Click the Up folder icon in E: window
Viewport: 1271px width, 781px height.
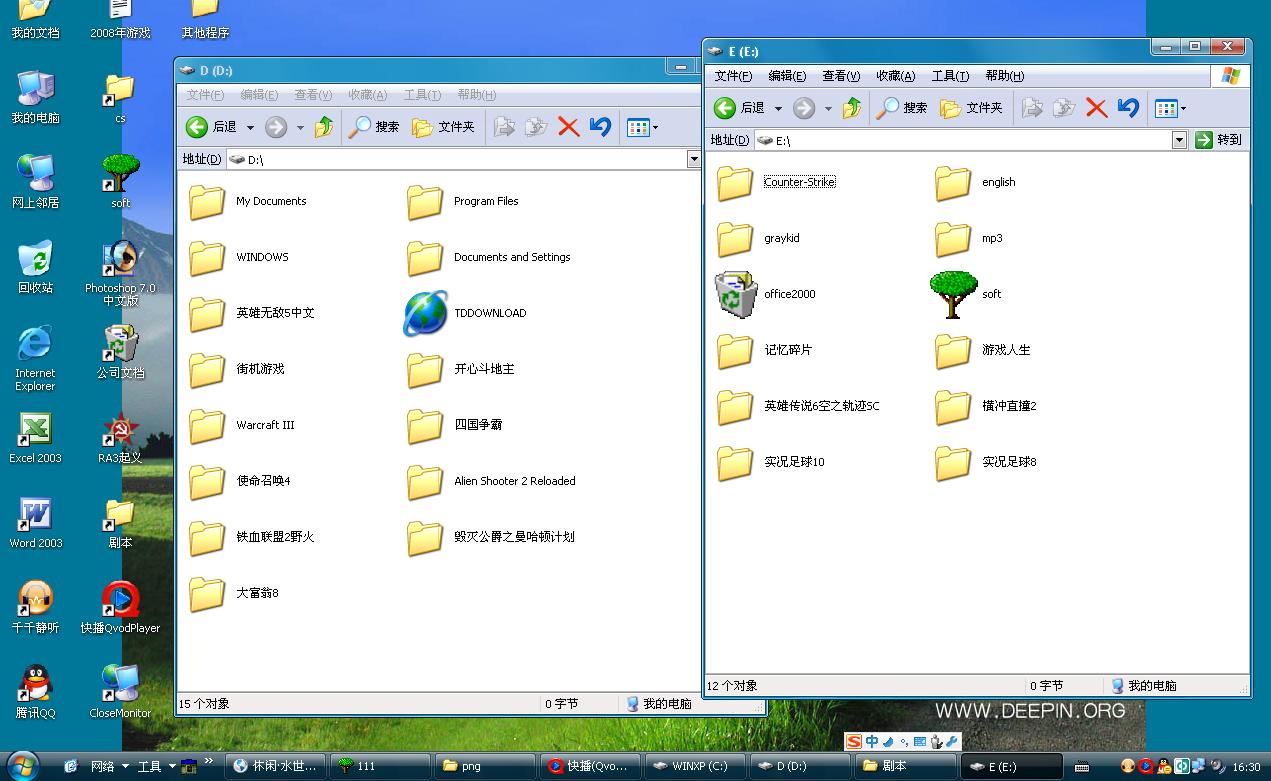tap(852, 108)
